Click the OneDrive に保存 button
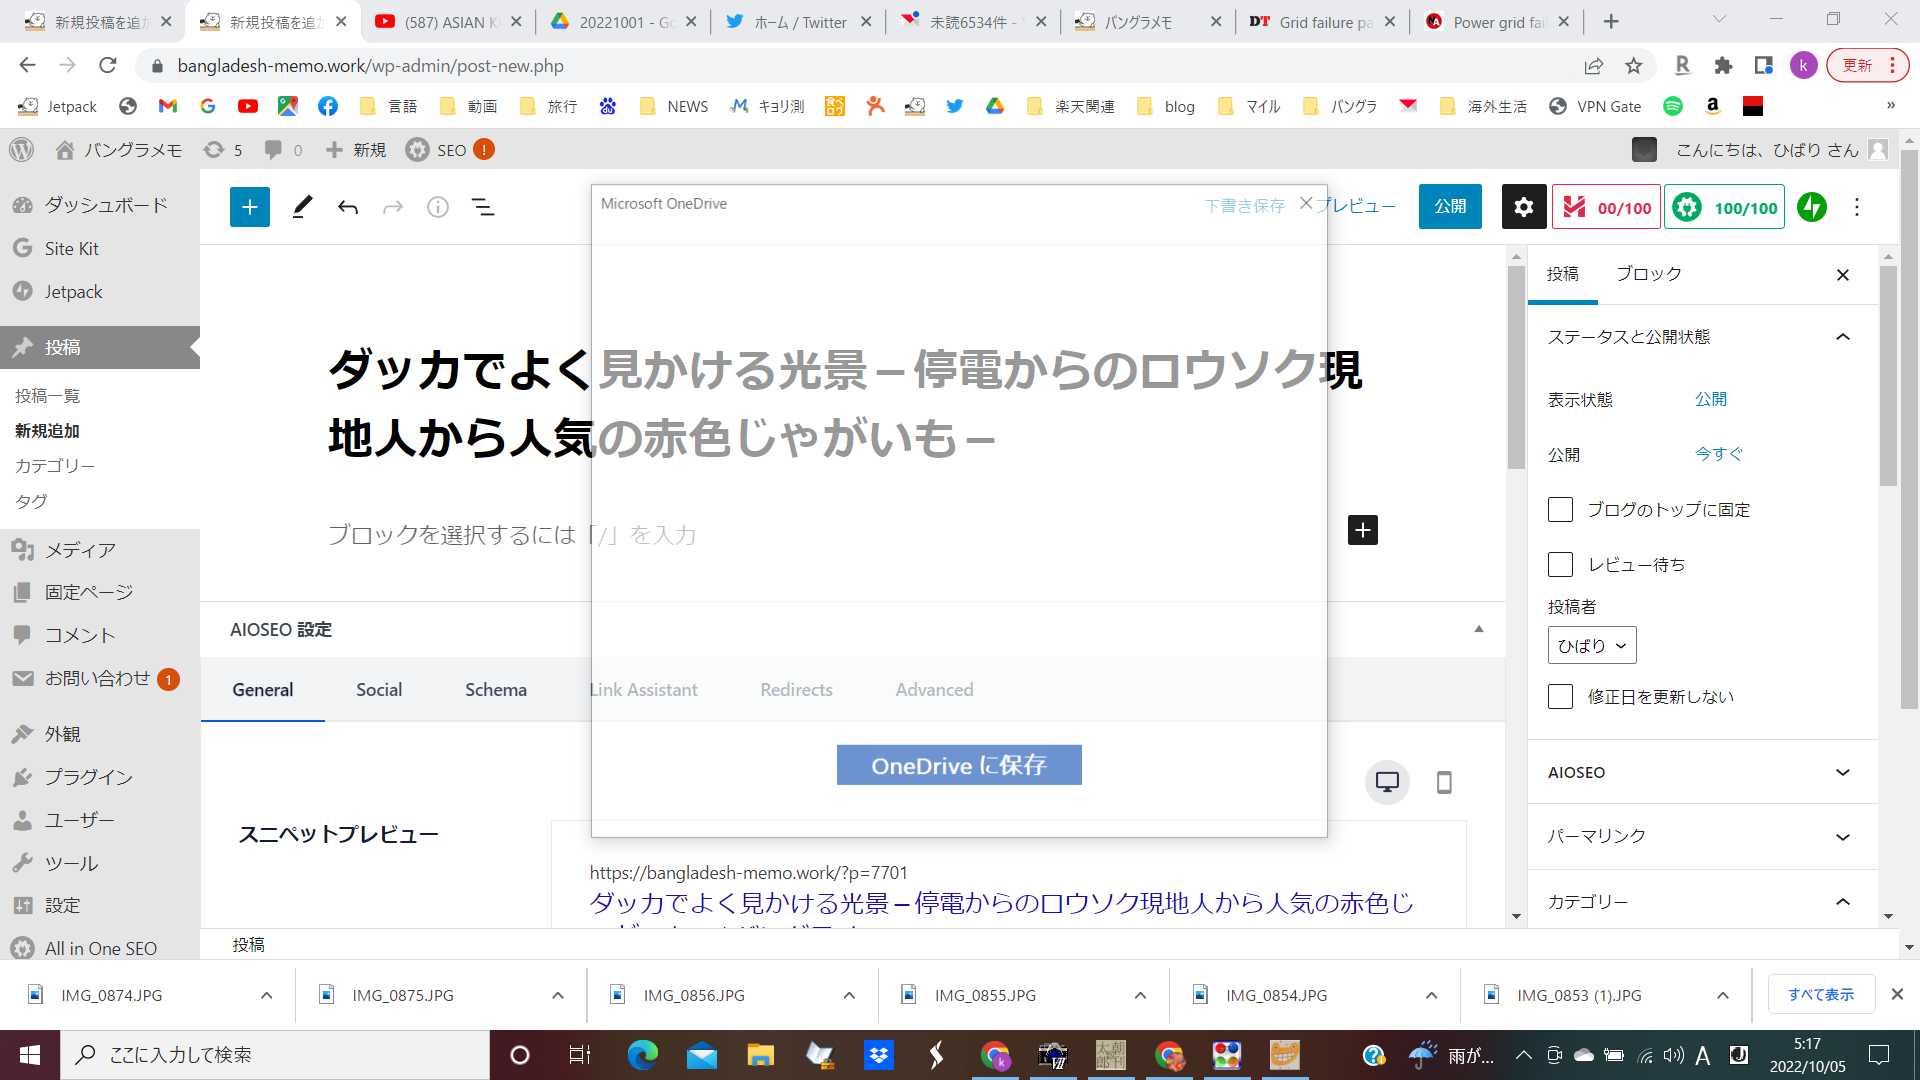The image size is (1920, 1080). [959, 765]
